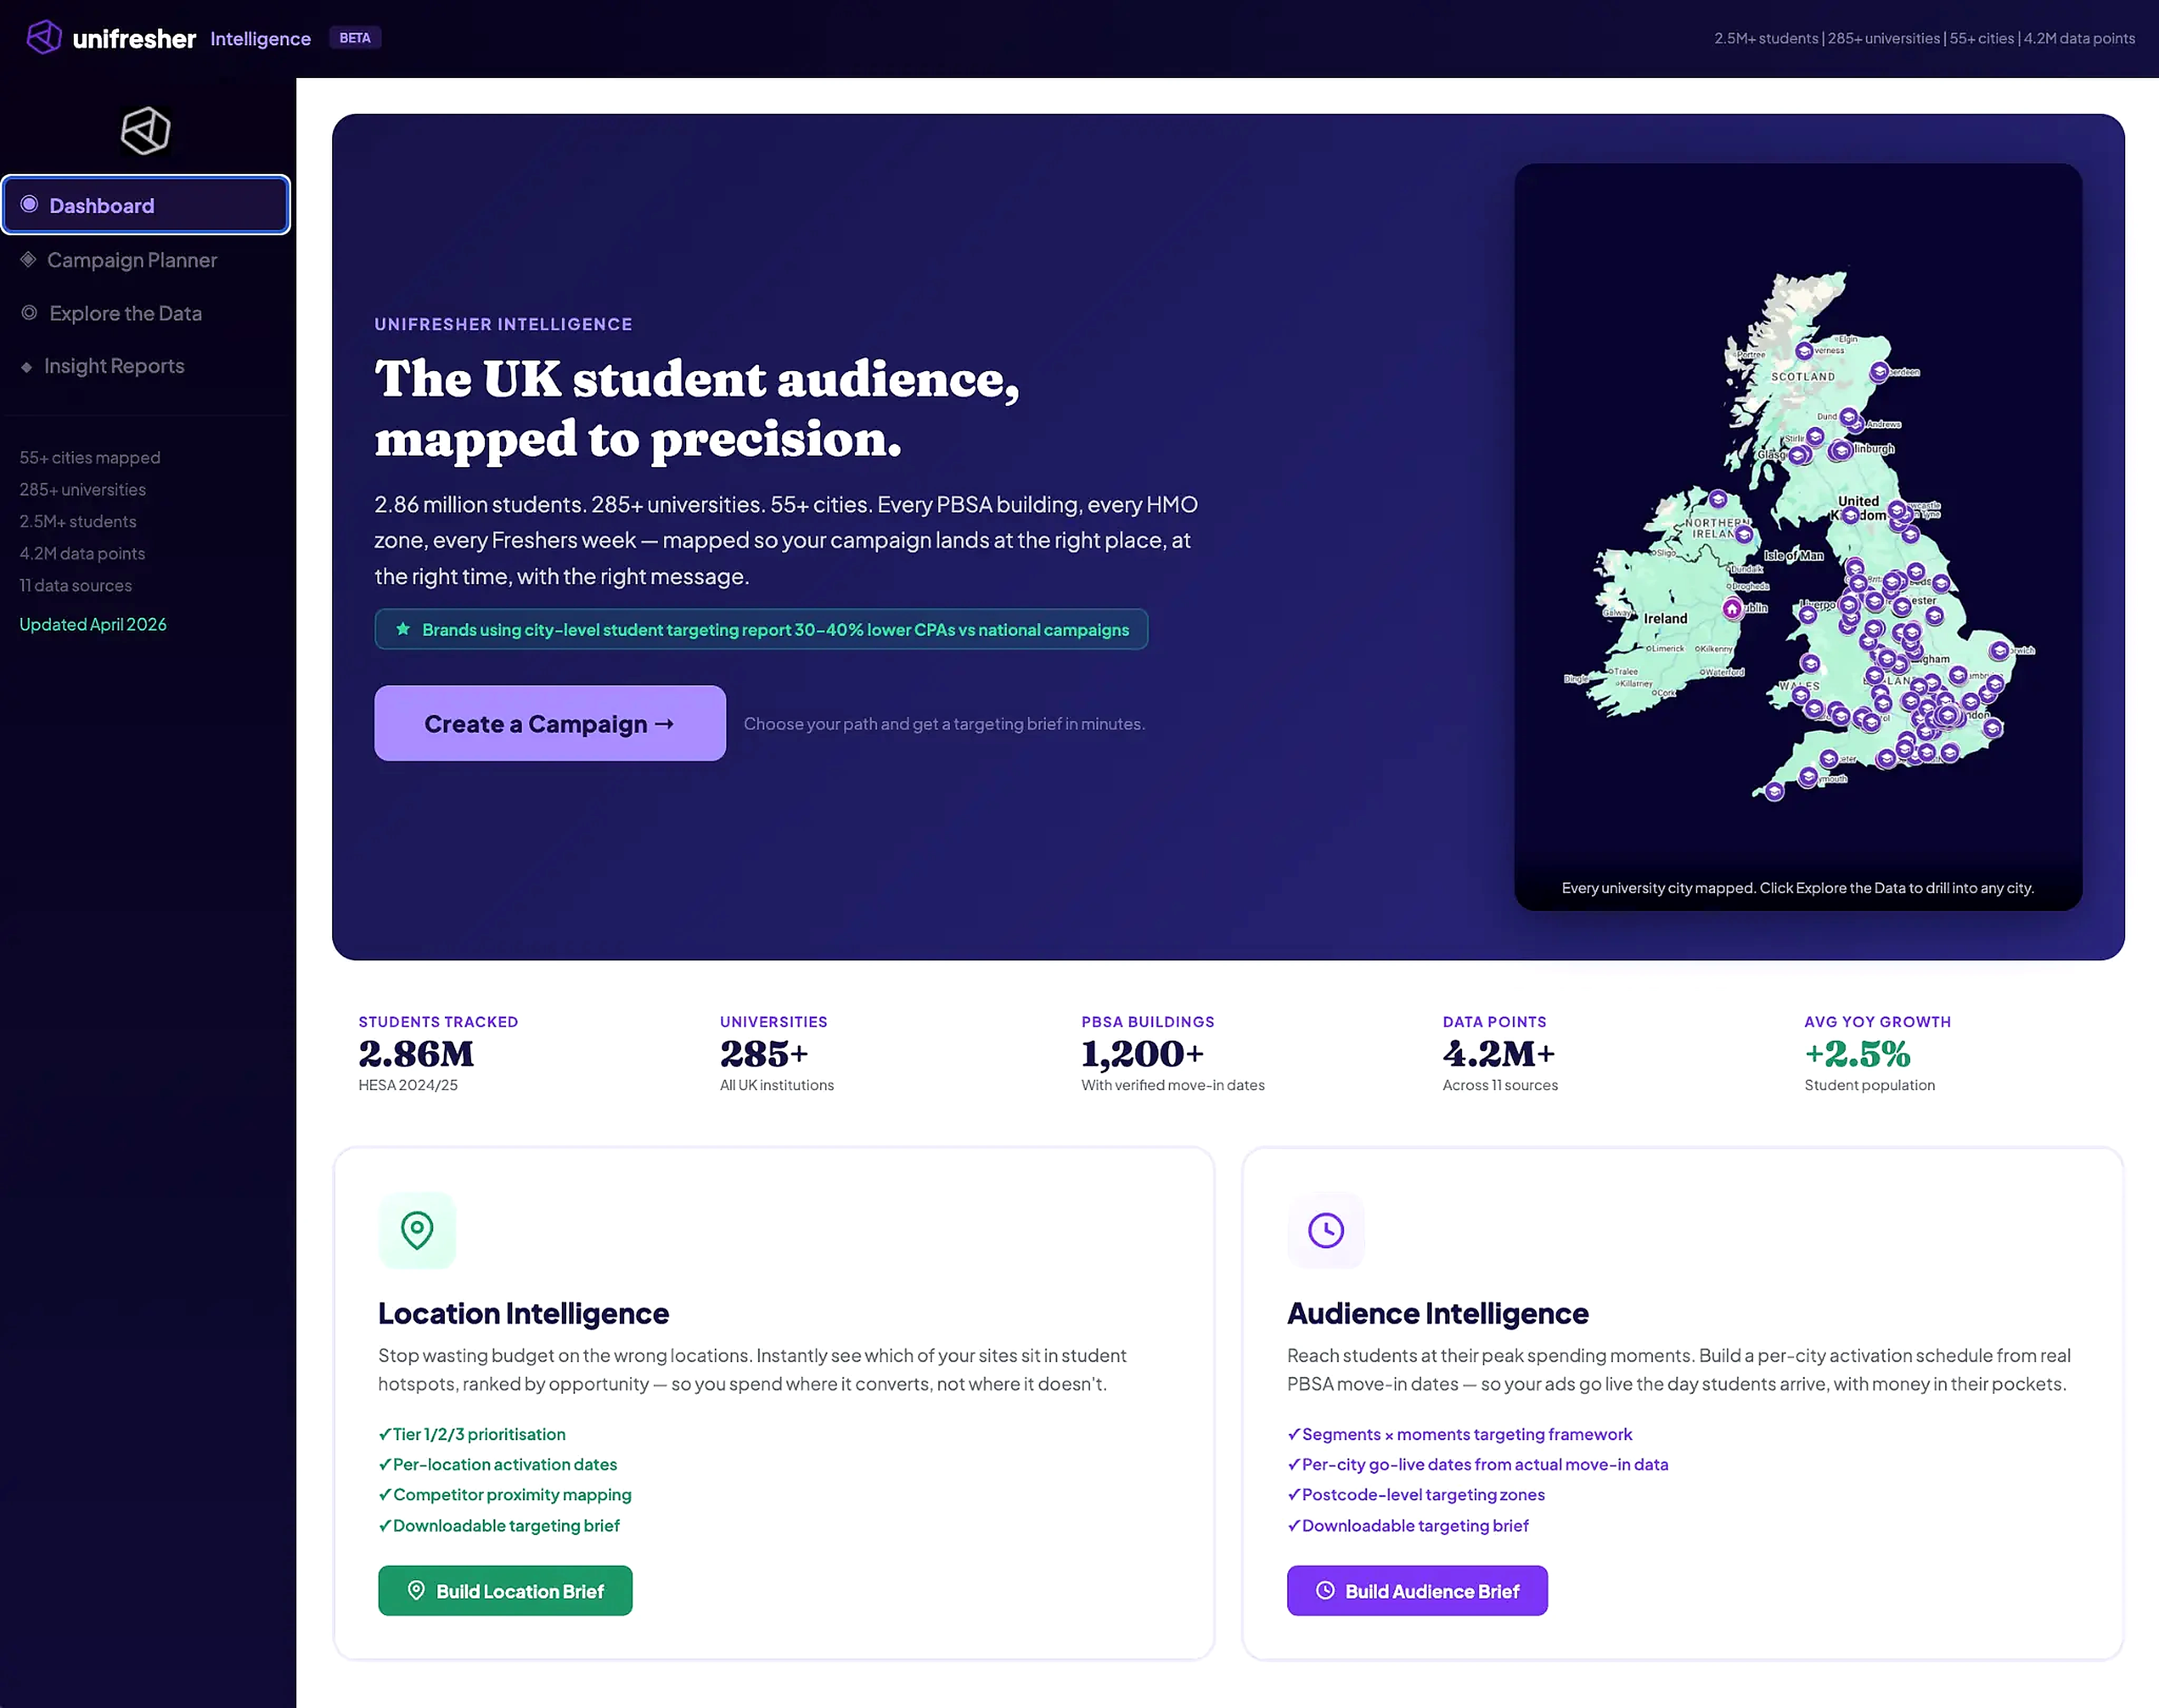Image resolution: width=2159 pixels, height=1708 pixels.
Task: Click '4.2M data points' in sidebar
Action: tap(82, 553)
